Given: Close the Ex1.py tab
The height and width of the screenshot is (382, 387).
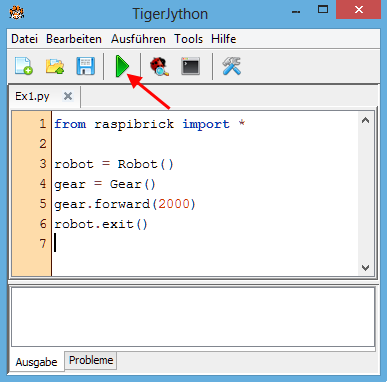Looking at the screenshot, I should pyautogui.click(x=68, y=96).
